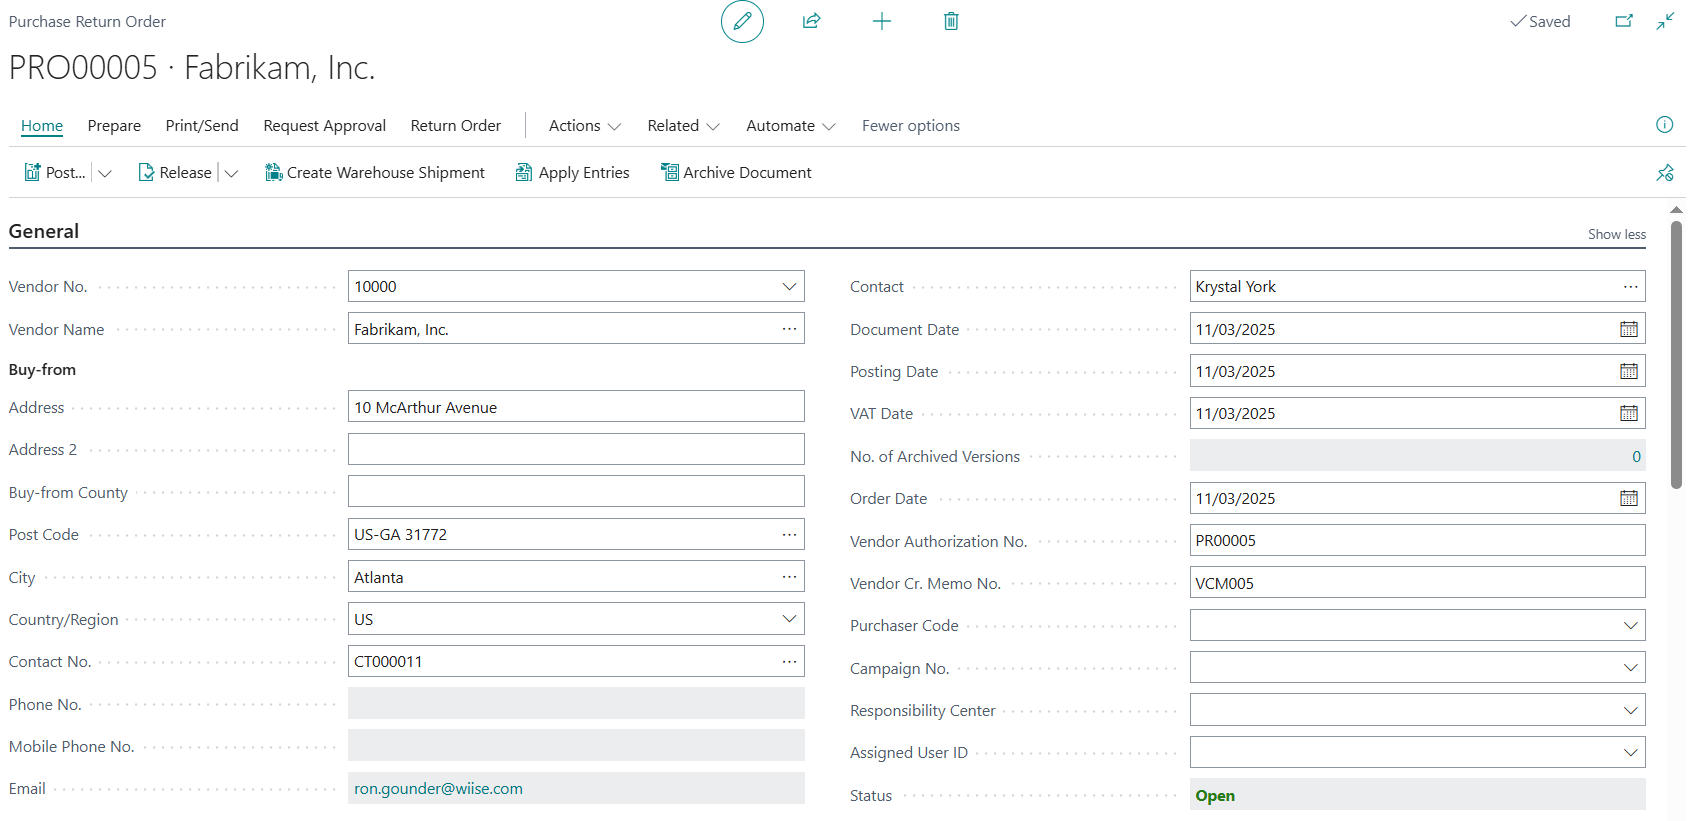
Task: Open VAT Date calendar picker
Action: (x=1628, y=413)
